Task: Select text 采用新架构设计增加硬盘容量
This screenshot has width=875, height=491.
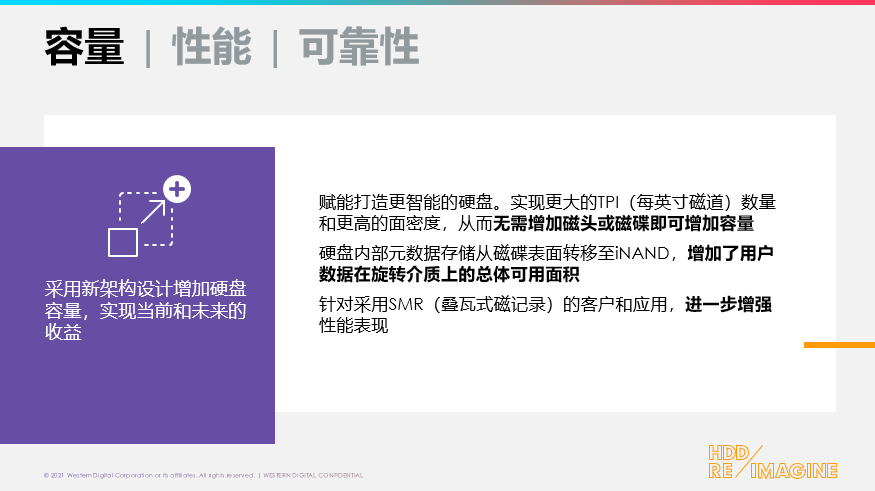Action: click(x=146, y=299)
